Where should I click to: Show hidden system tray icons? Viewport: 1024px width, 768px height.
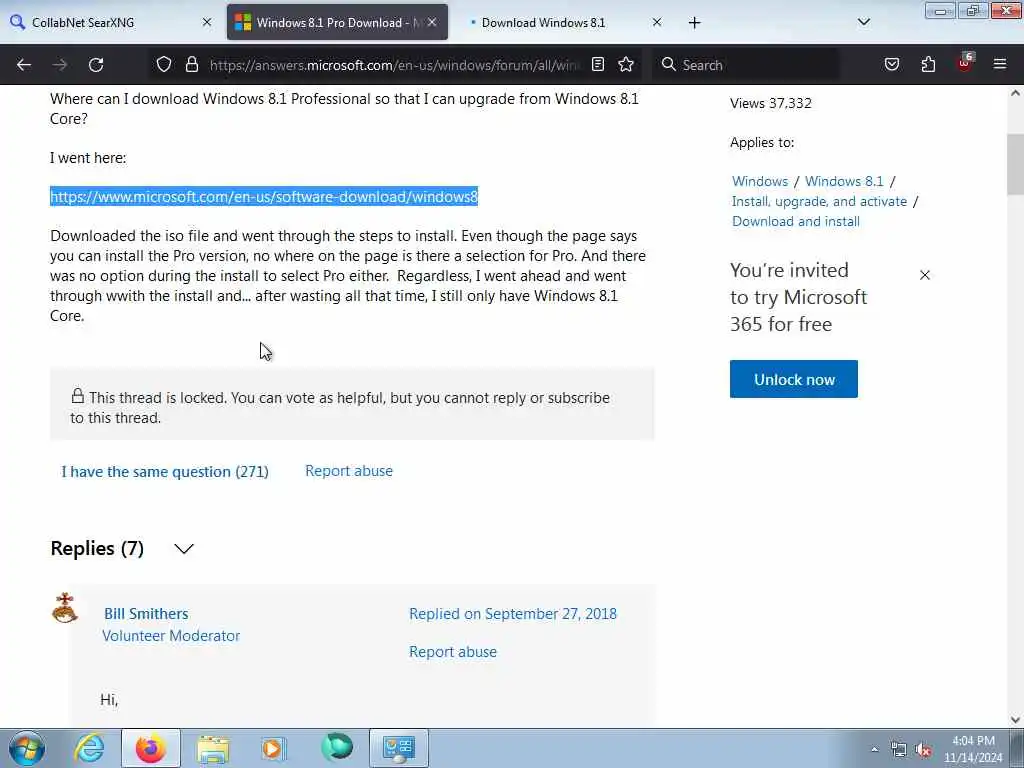[x=874, y=750]
